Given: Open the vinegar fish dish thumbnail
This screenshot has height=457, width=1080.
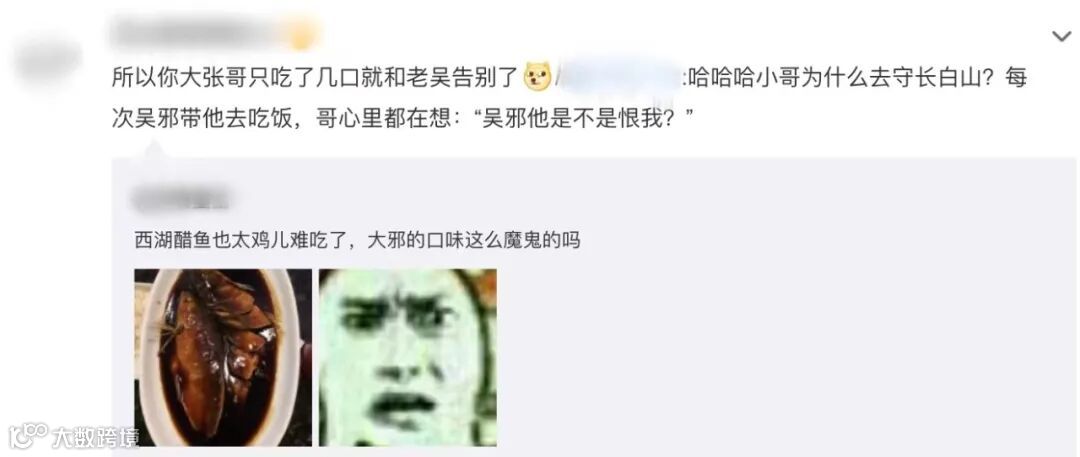Looking at the screenshot, I should point(223,357).
